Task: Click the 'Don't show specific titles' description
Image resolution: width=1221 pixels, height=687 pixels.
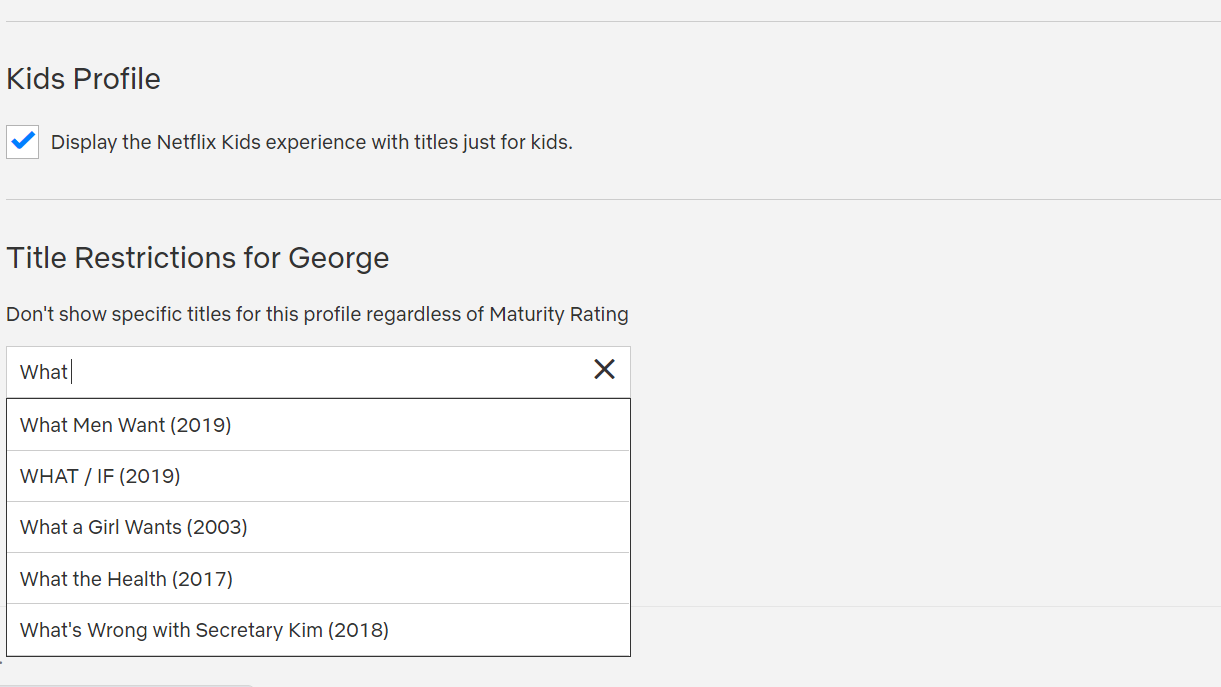Action: coord(317,314)
